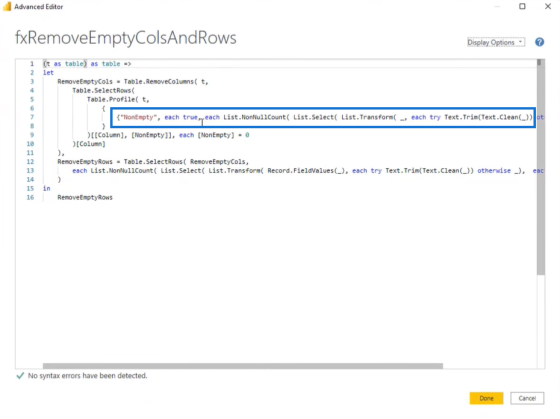Click the "NonEmpty" string in highlighted line

[138, 117]
